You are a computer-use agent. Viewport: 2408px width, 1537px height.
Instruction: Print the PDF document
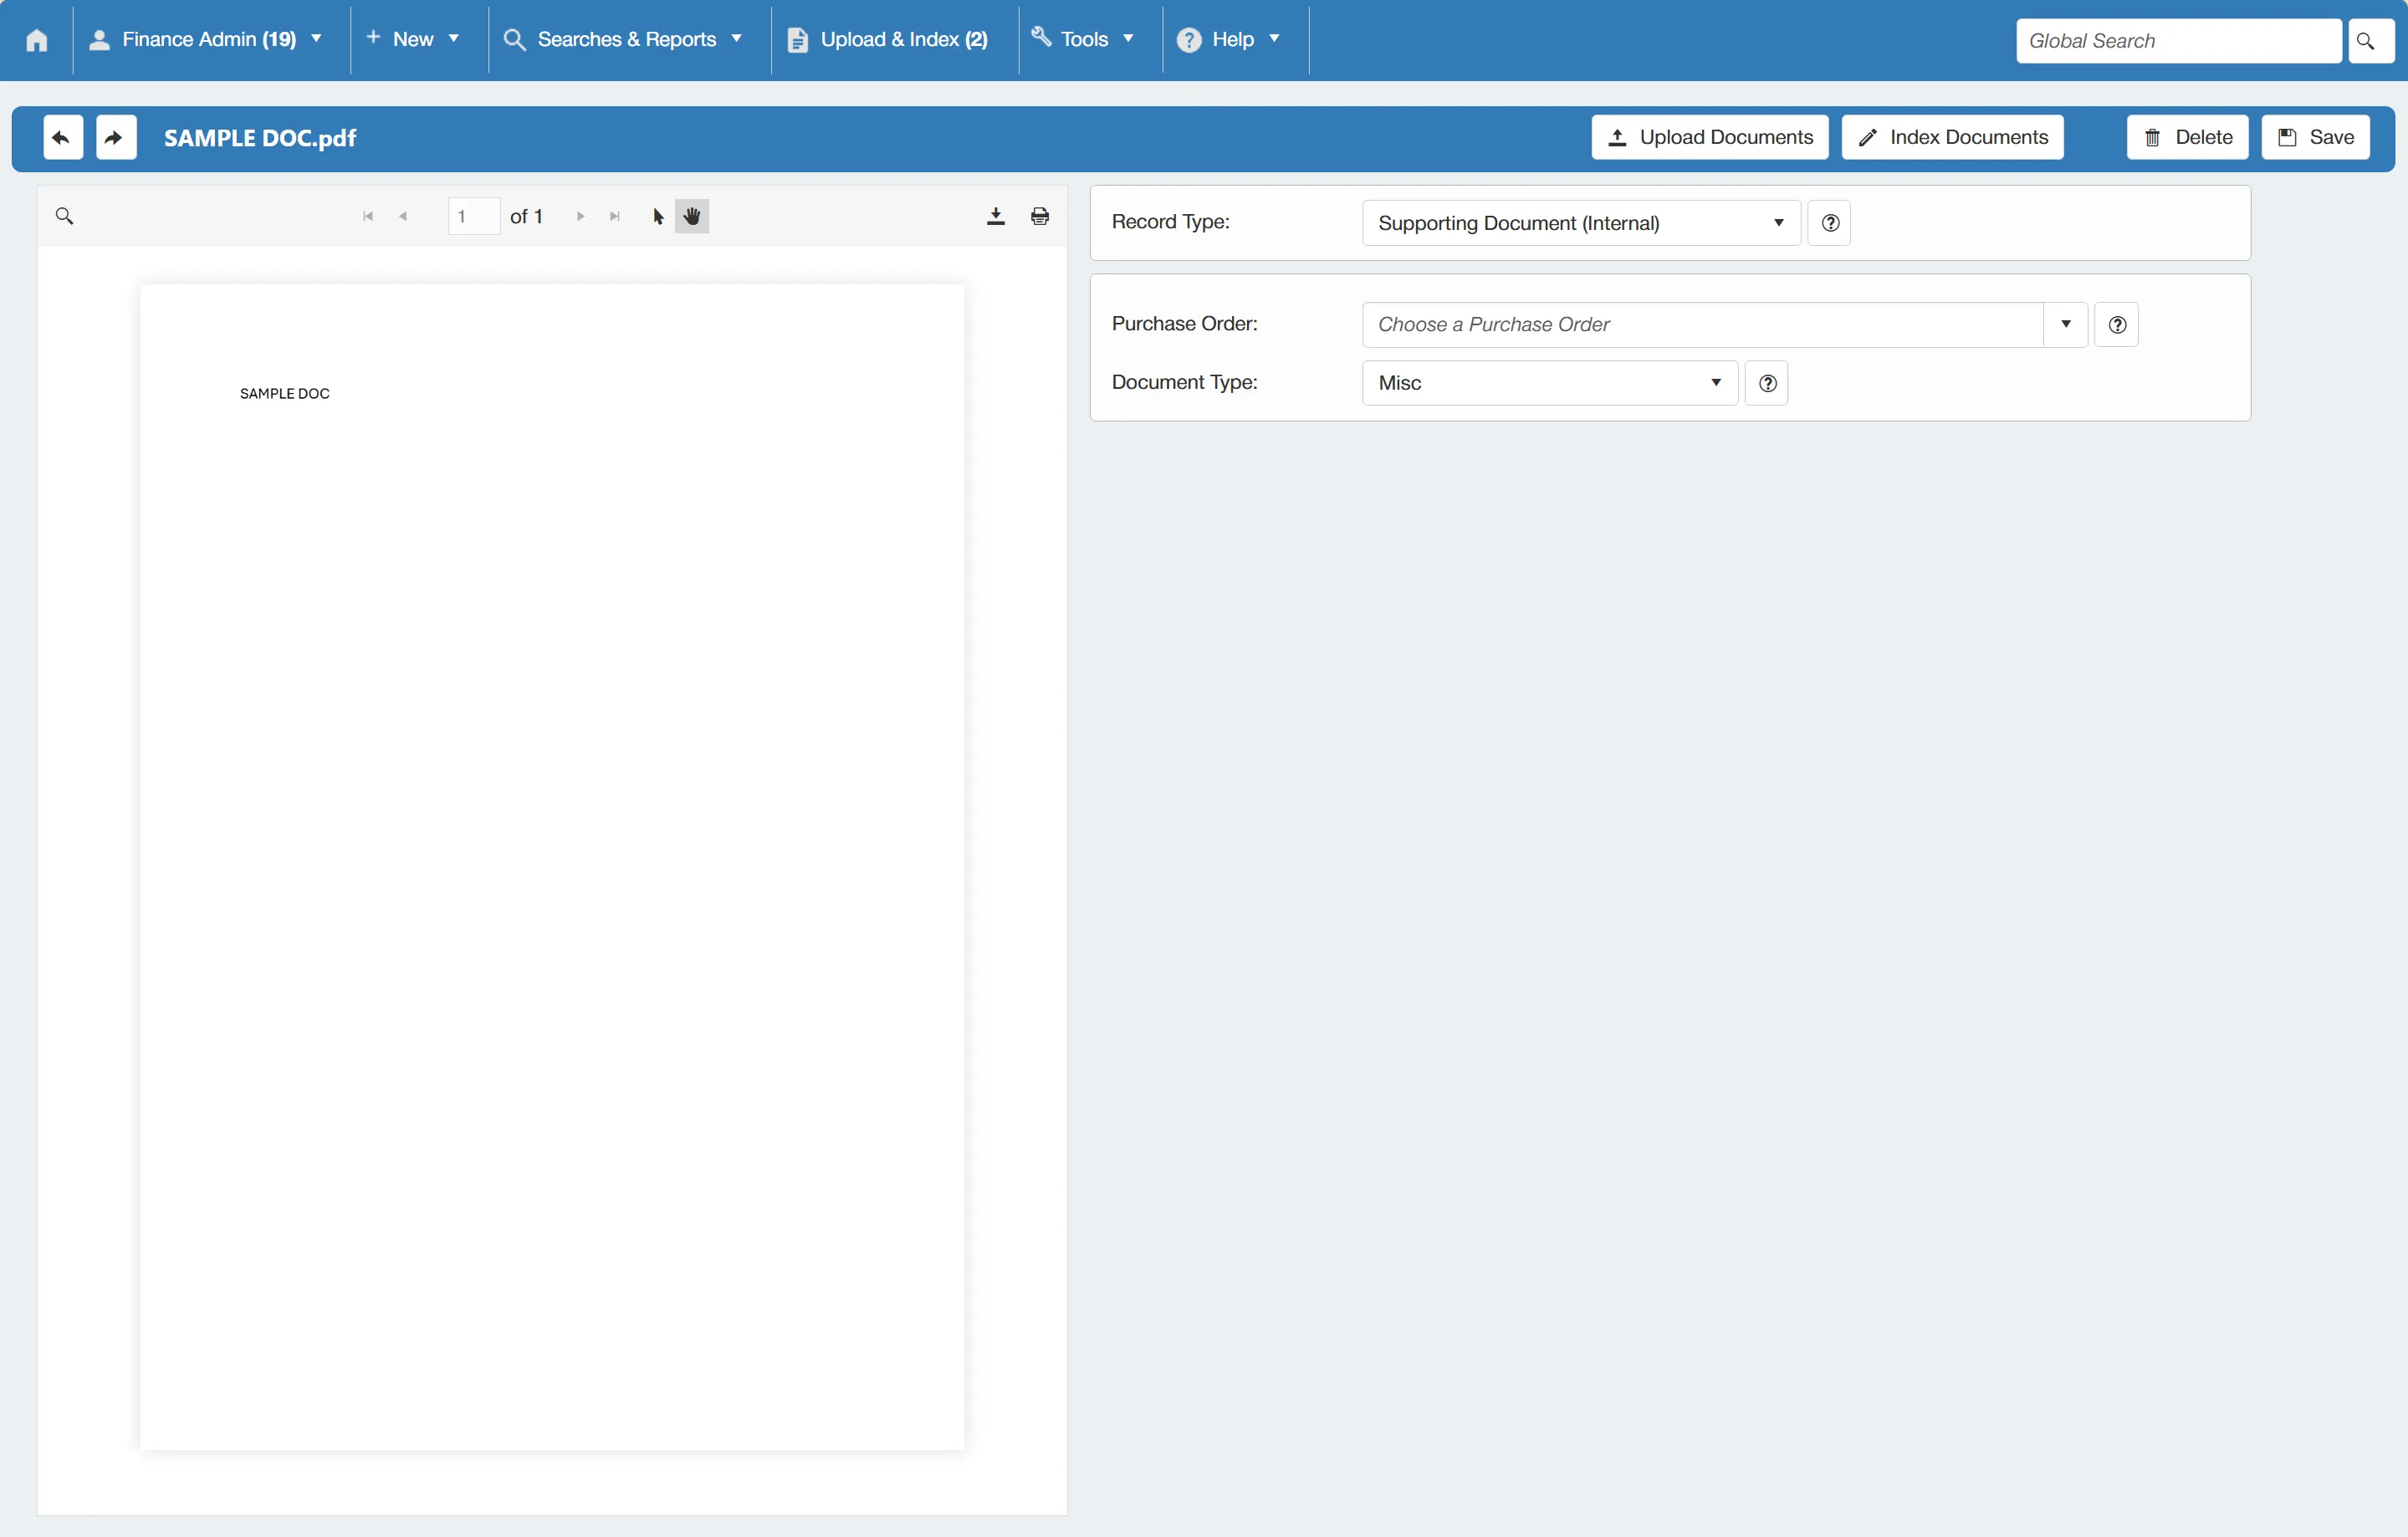[x=1040, y=216]
